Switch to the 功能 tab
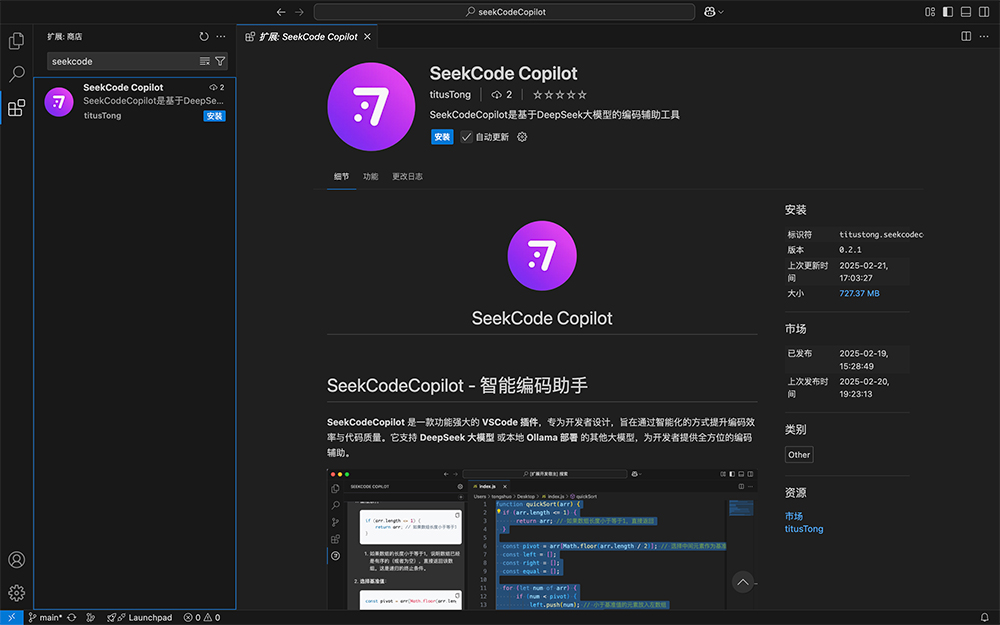Image resolution: width=1000 pixels, height=625 pixels. [x=370, y=177]
